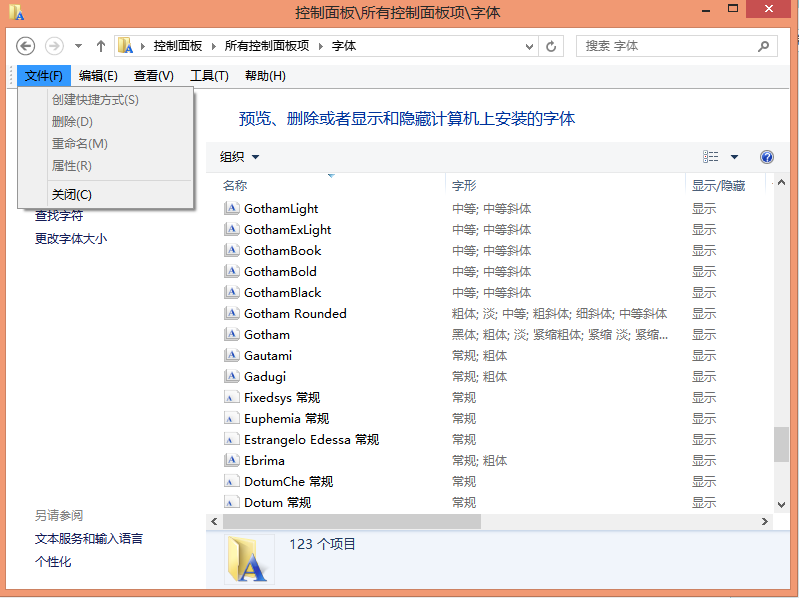Open the 帮助(H) menu

265,76
